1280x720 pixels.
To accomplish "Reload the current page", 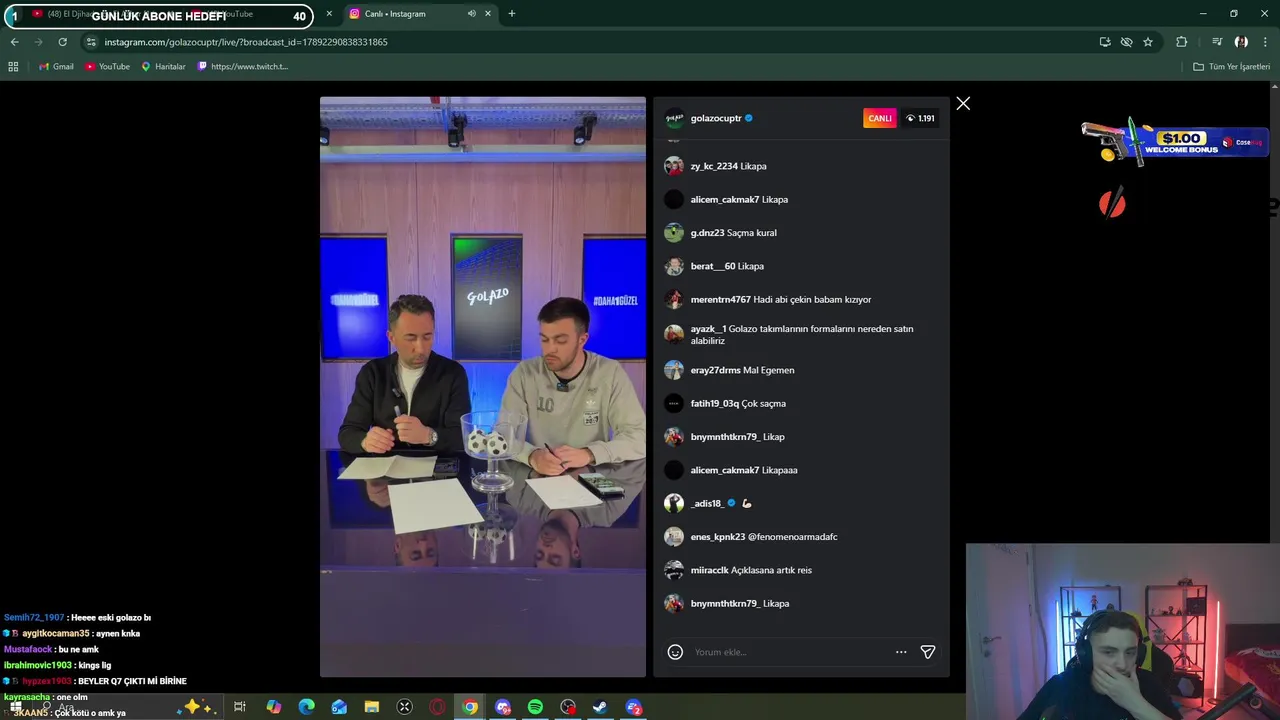I will click(x=62, y=42).
